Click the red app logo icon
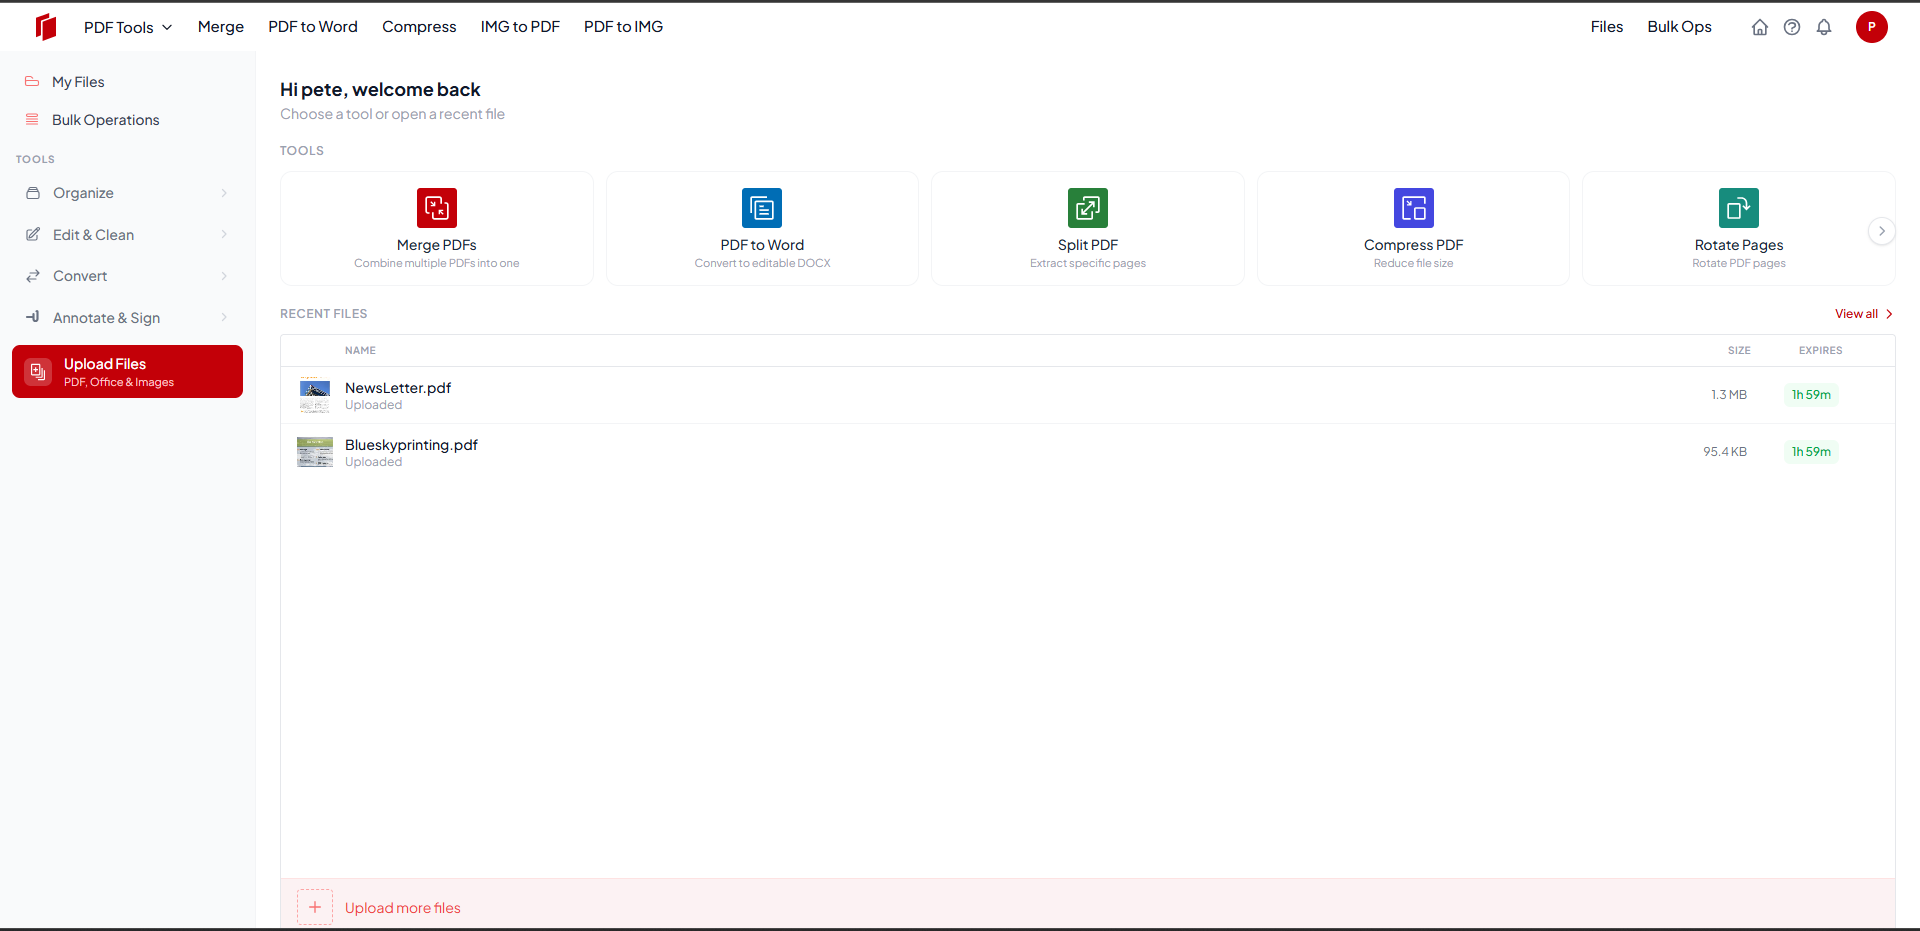 coord(46,27)
